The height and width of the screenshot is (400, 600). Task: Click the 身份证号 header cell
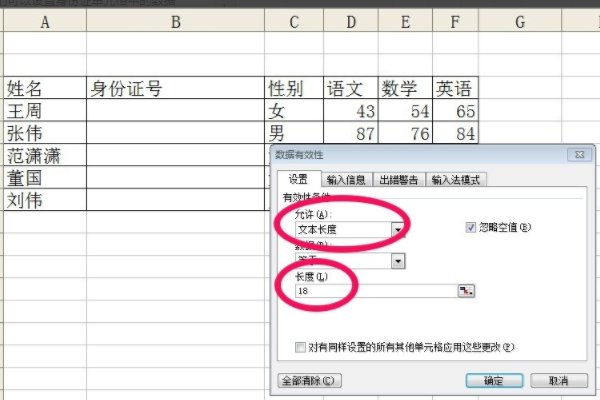176,88
